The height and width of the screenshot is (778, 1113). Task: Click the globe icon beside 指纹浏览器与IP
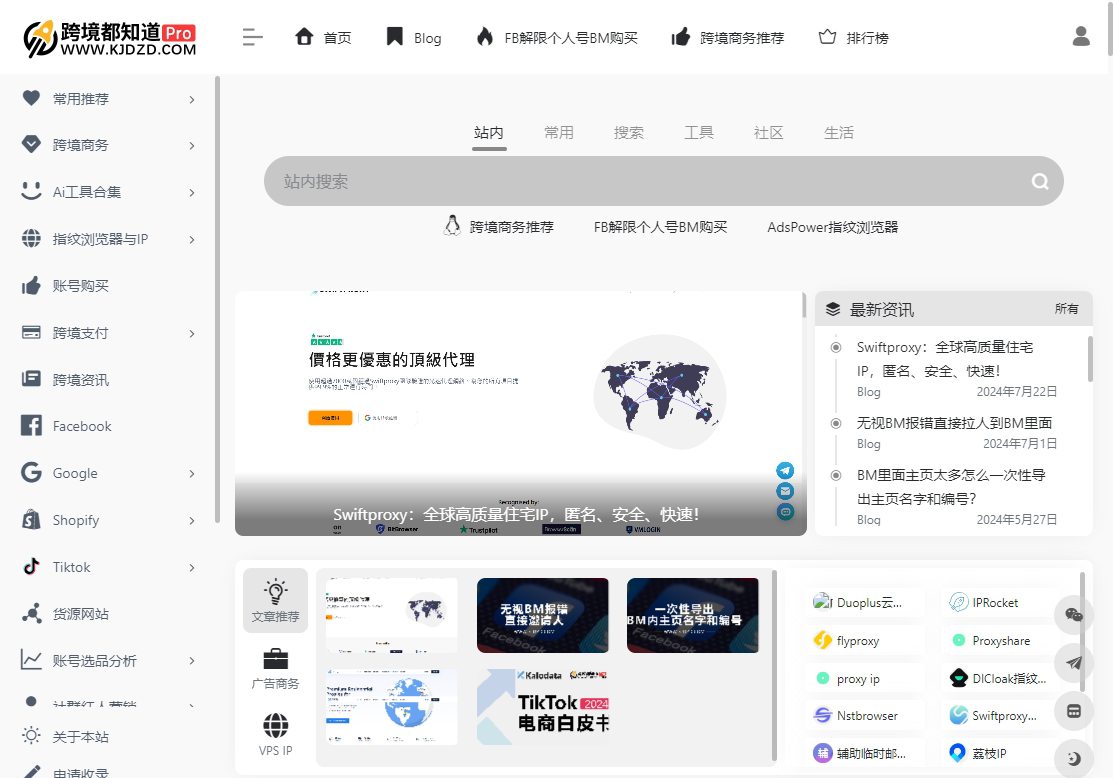(x=31, y=239)
